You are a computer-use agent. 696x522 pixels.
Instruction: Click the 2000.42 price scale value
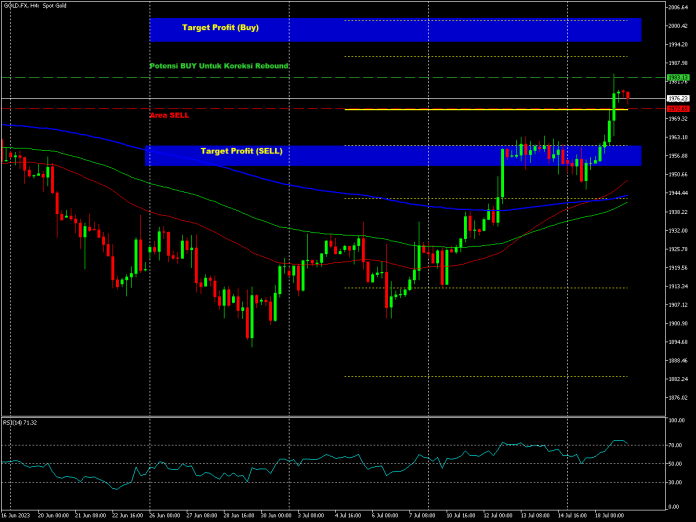(x=678, y=26)
